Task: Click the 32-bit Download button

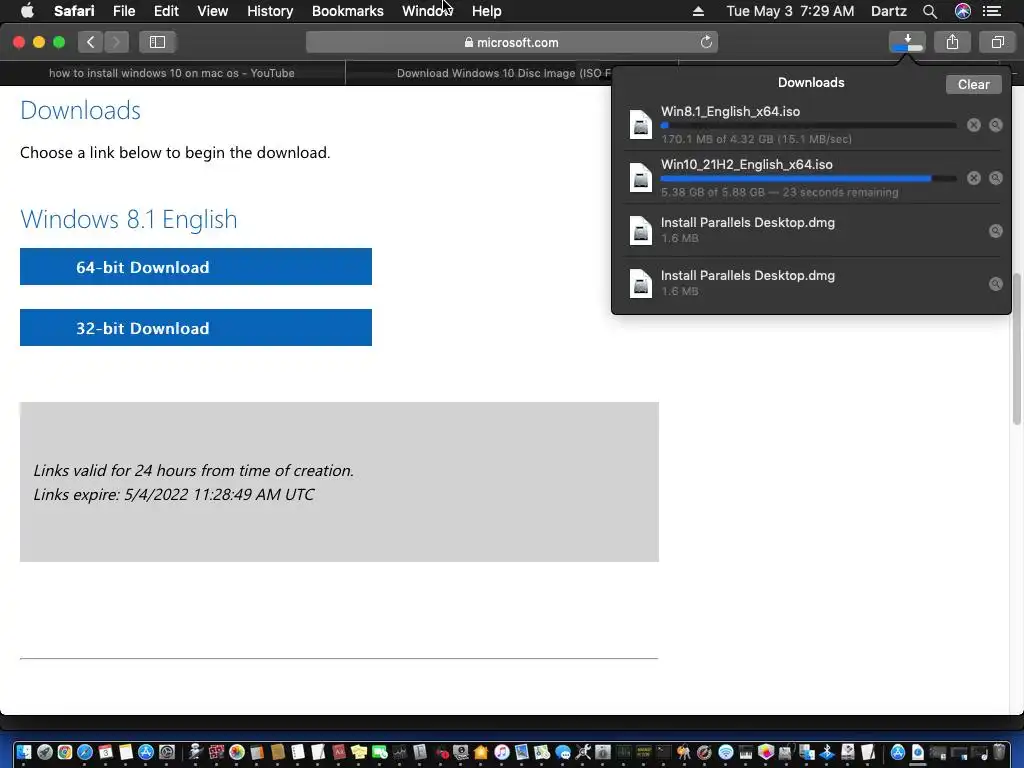Action: coord(196,327)
